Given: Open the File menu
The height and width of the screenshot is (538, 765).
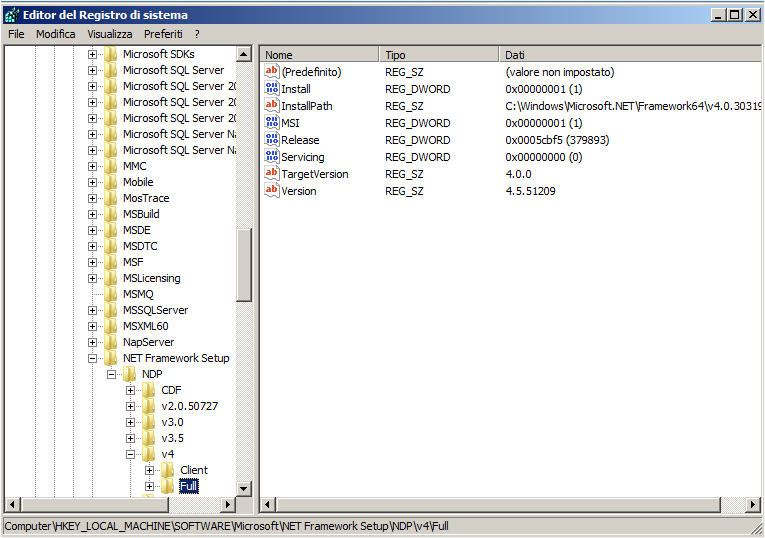Looking at the screenshot, I should click(x=16, y=34).
